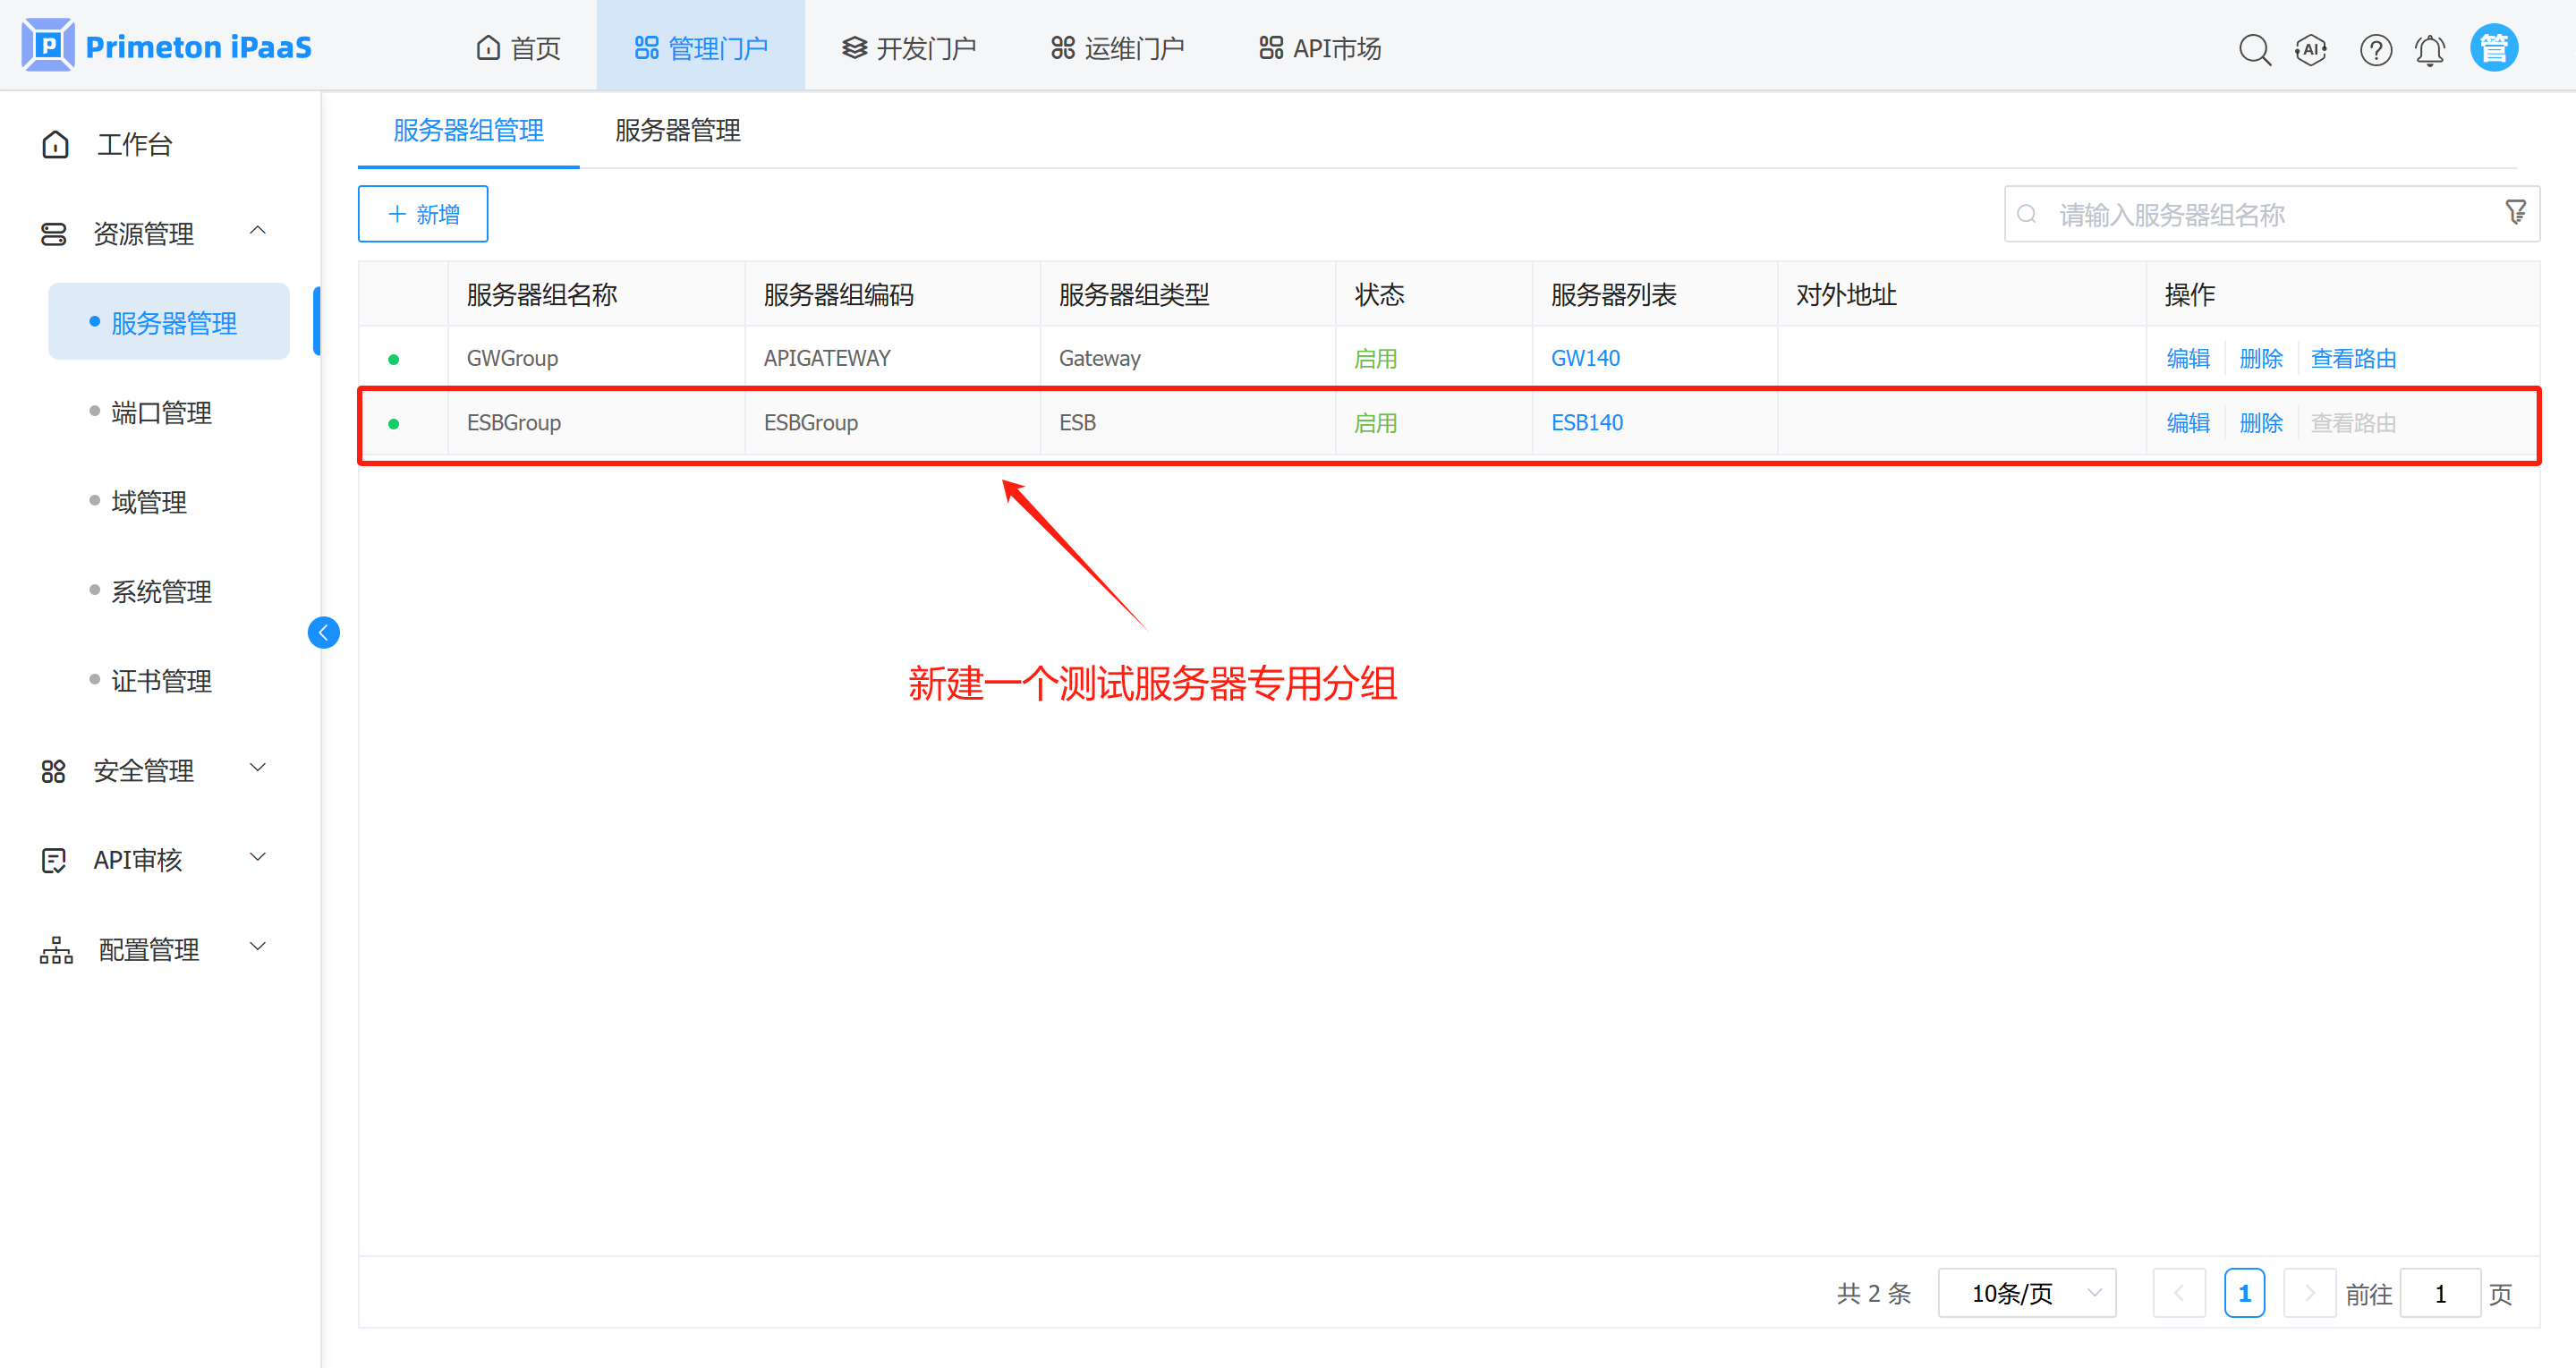Open the AI assistant icon
Screen dimensions: 2576x1368
point(2311,49)
